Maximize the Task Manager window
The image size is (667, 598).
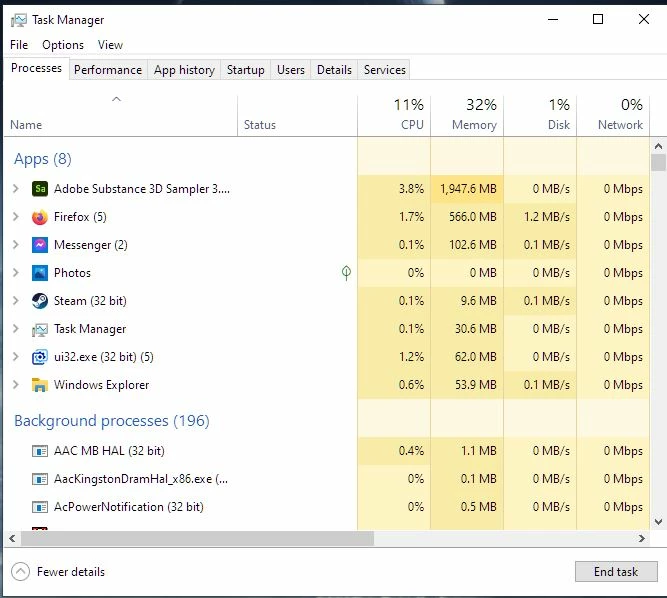point(598,19)
